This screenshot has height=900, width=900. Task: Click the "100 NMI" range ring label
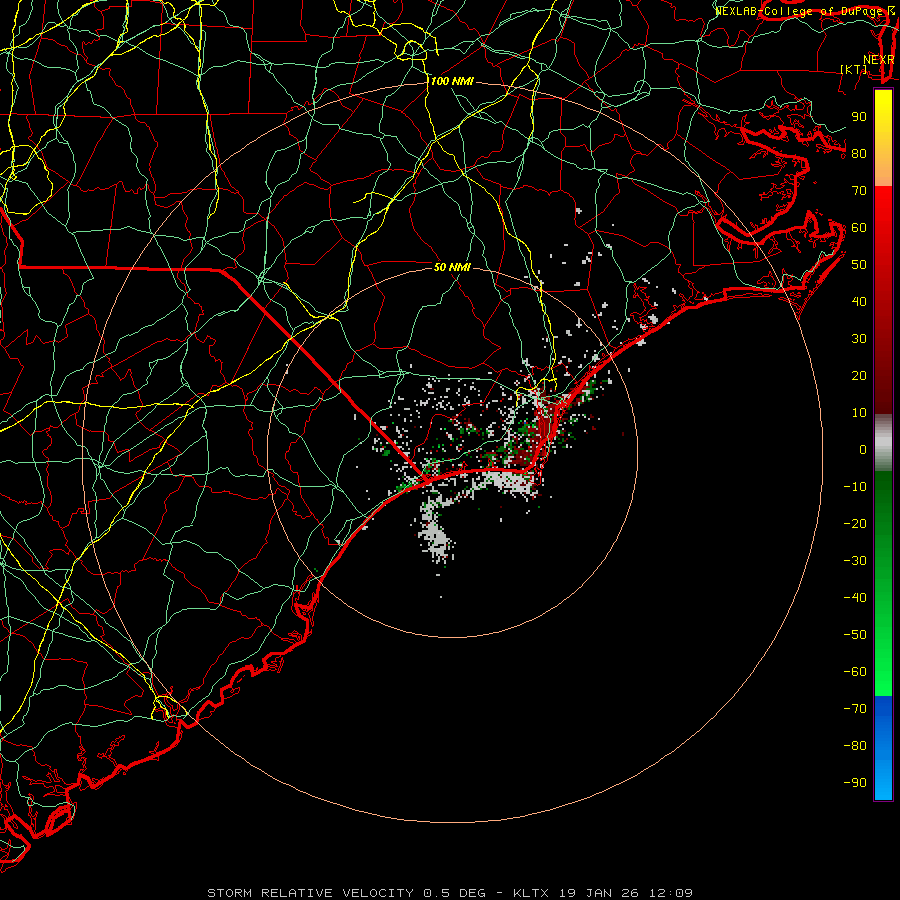452,81
